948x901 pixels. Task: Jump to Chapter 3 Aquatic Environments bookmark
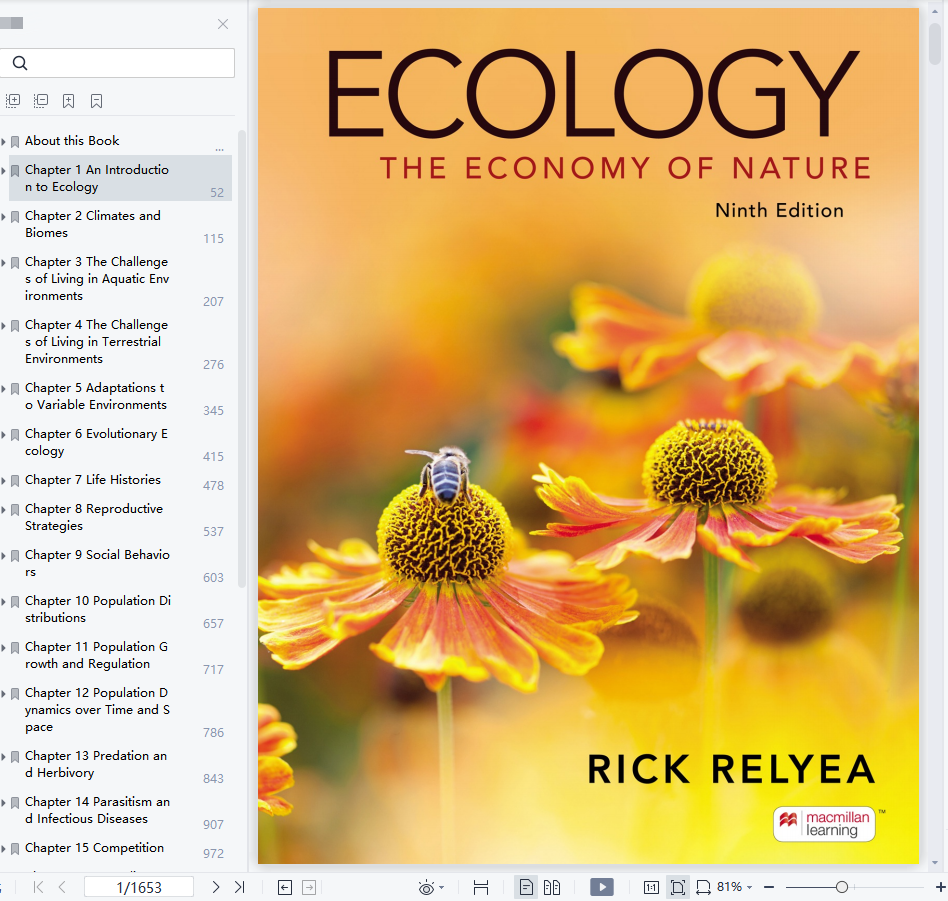point(97,279)
